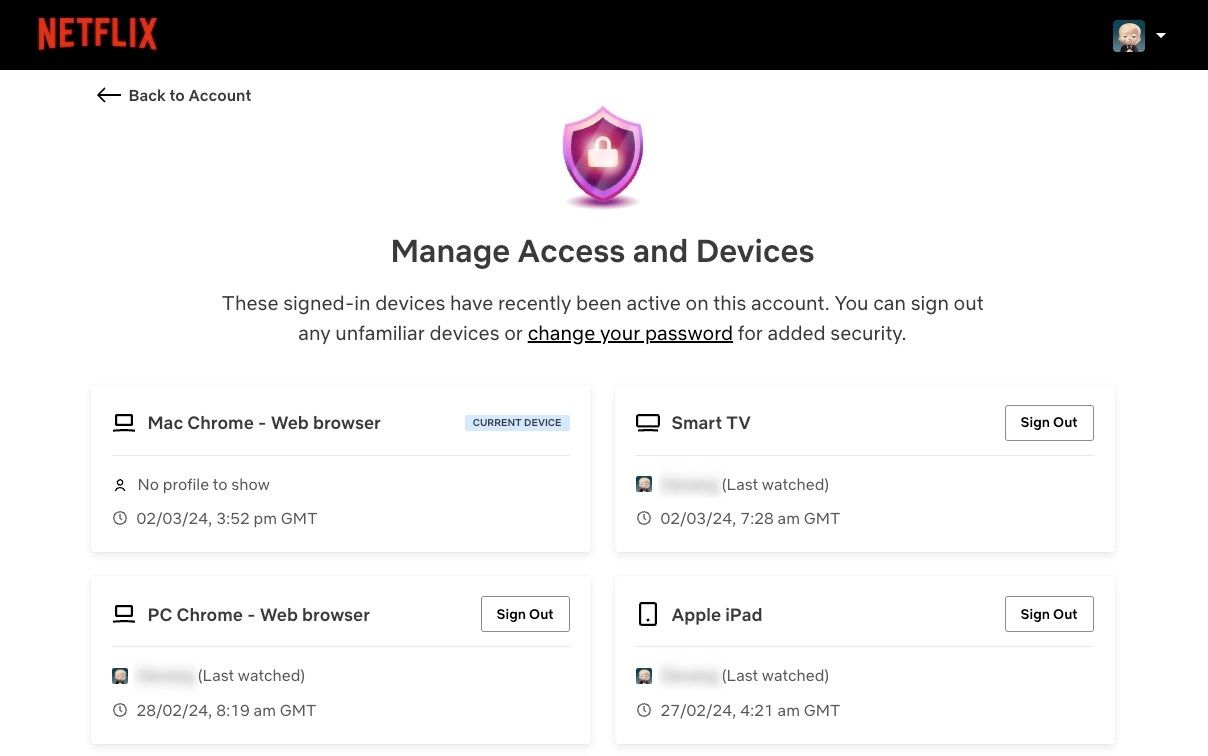Click the pink security shield icon
Image resolution: width=1208 pixels, height=756 pixels.
click(x=602, y=156)
